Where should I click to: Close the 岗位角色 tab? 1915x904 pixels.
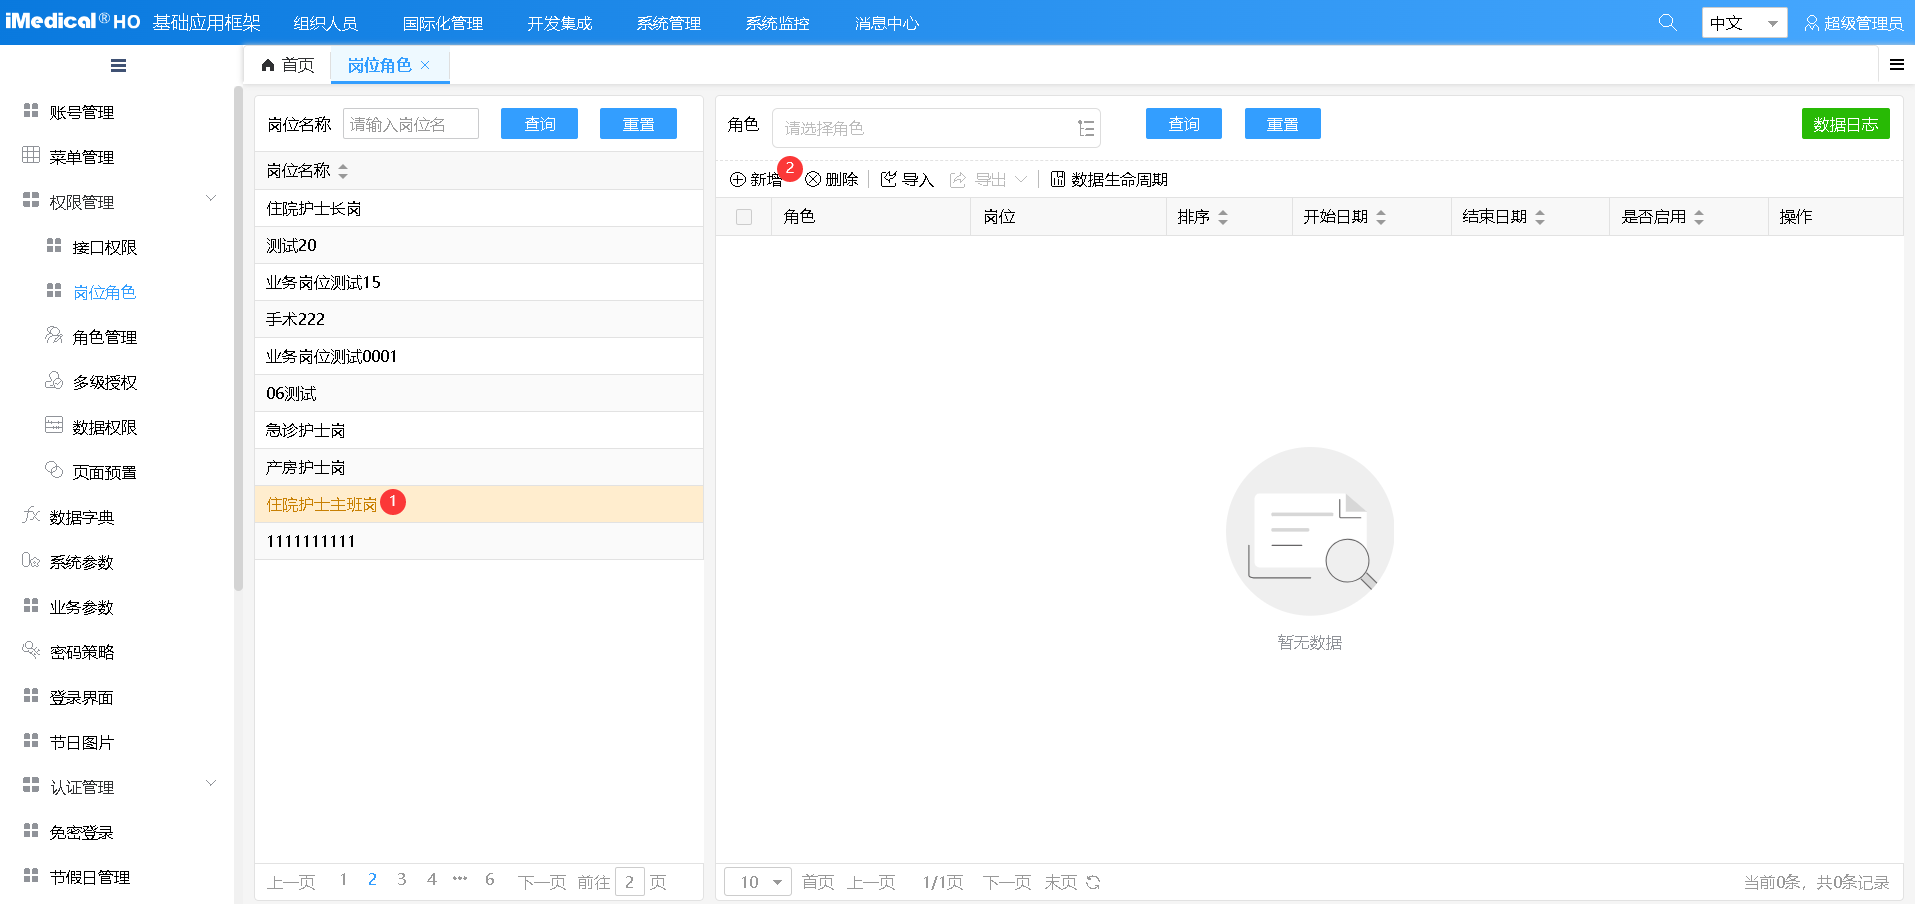click(425, 65)
